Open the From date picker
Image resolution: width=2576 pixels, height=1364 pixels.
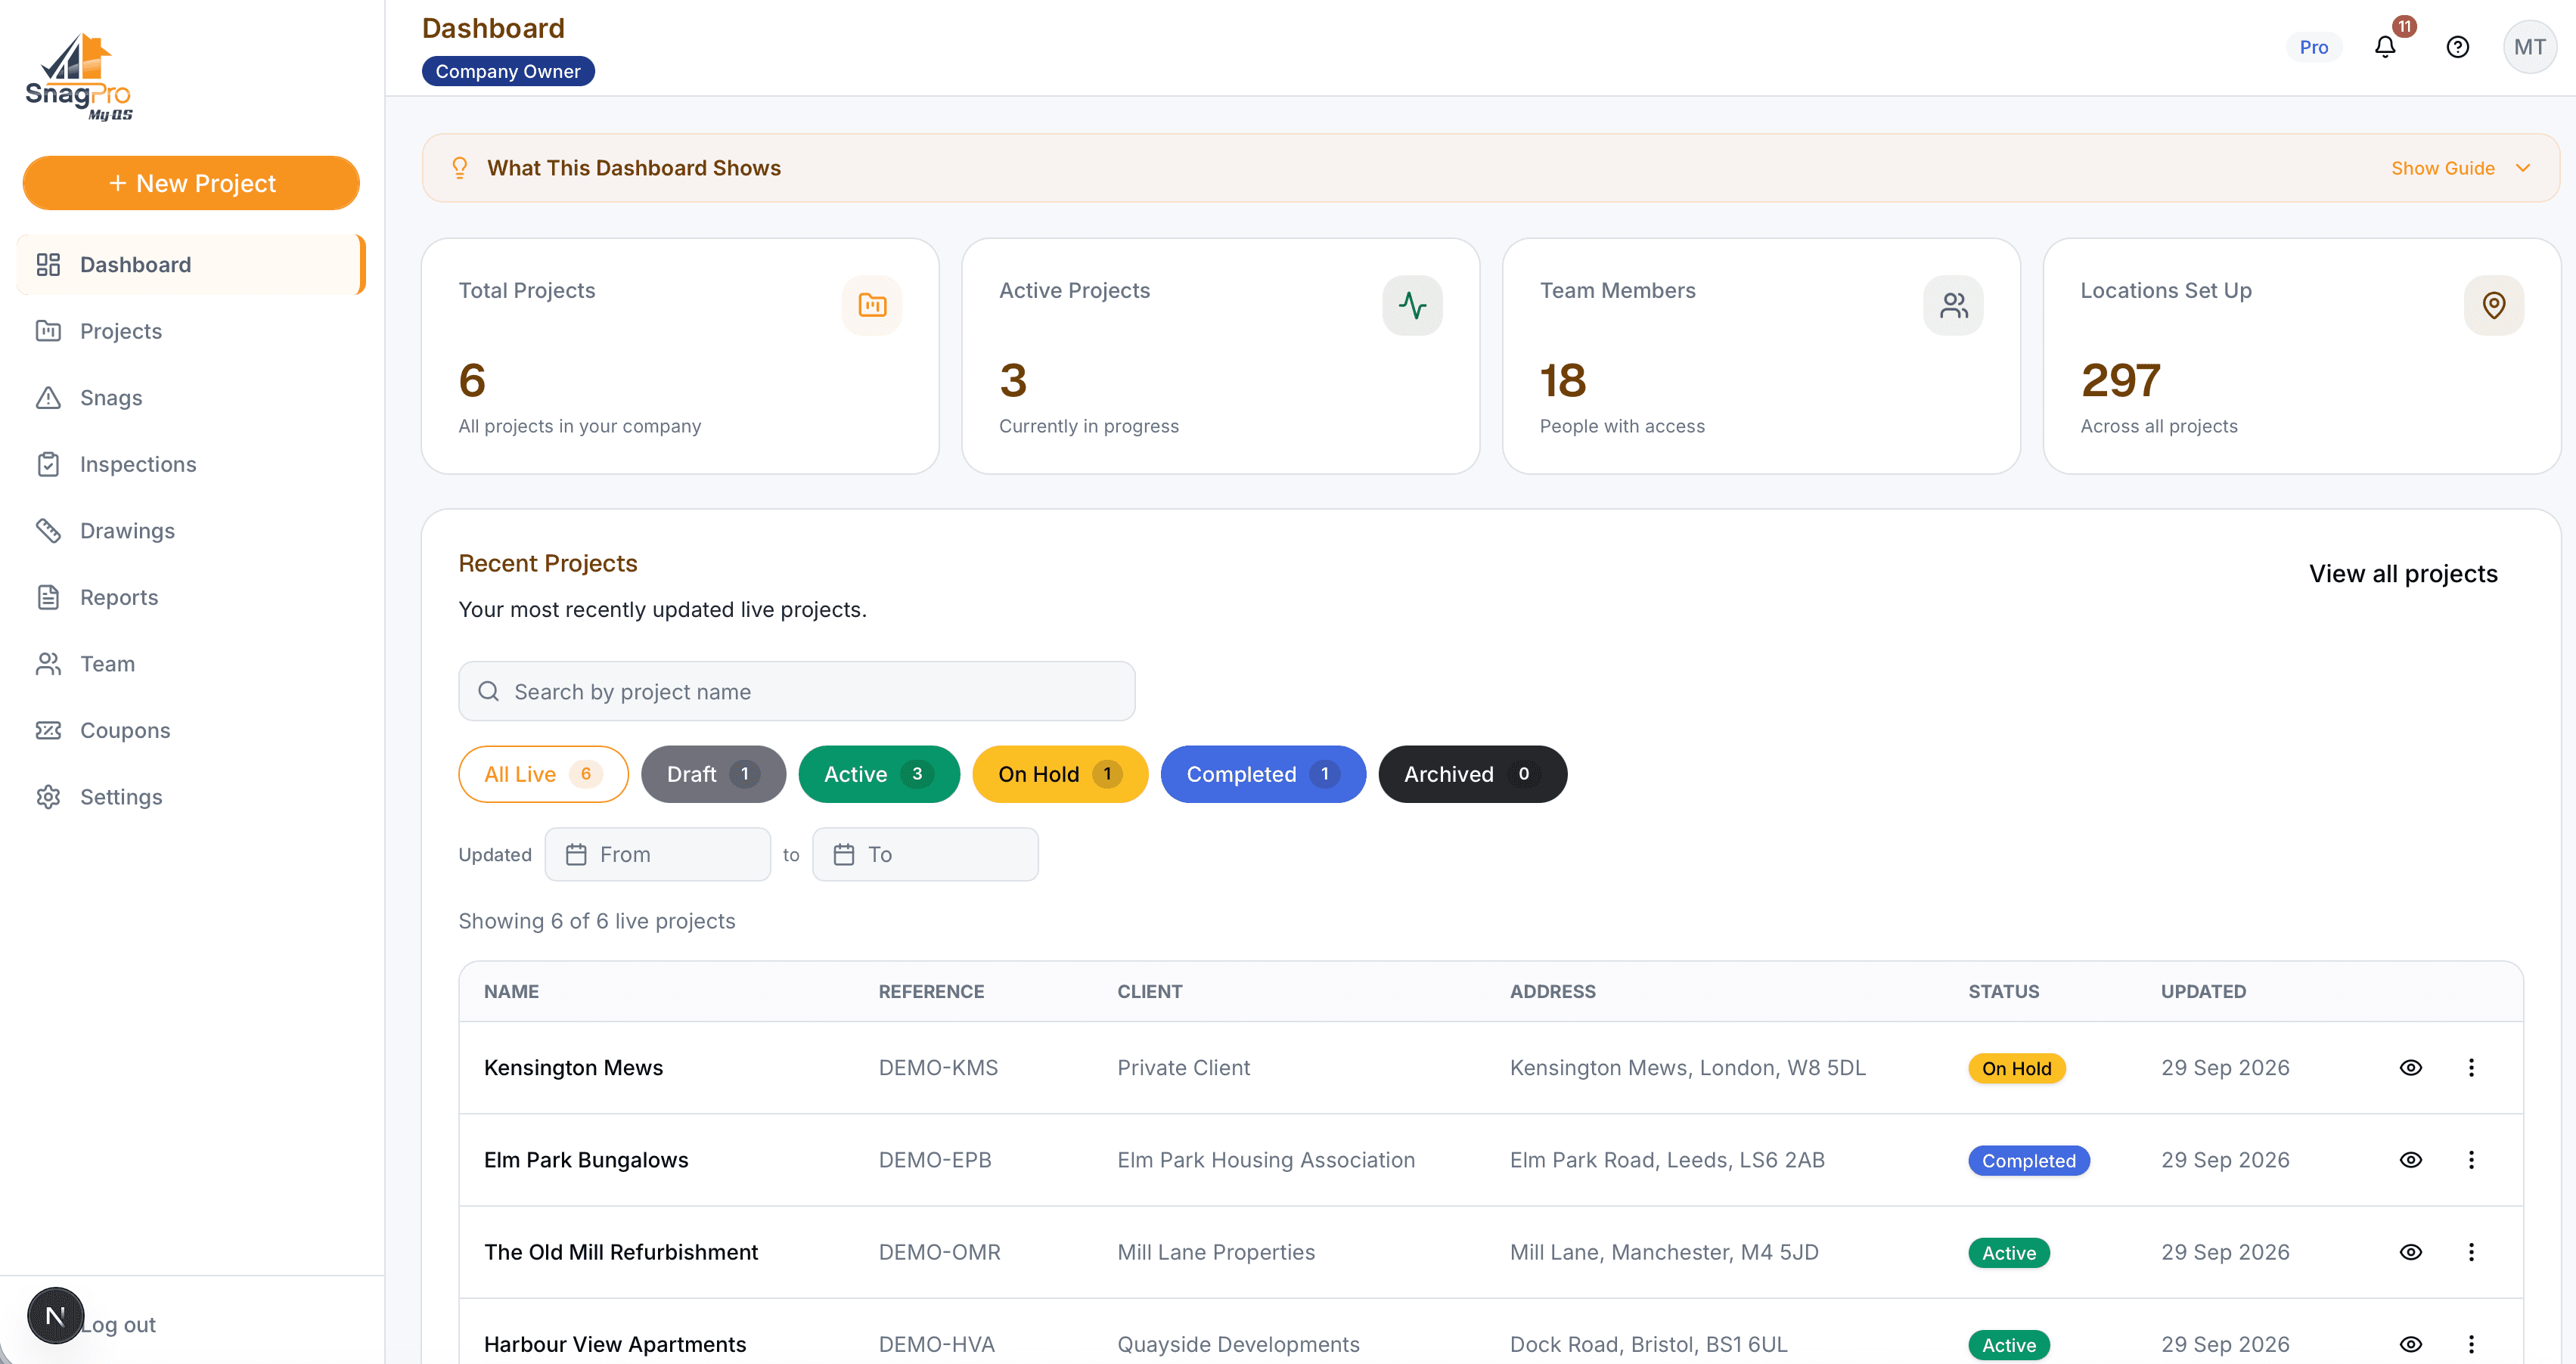(657, 854)
